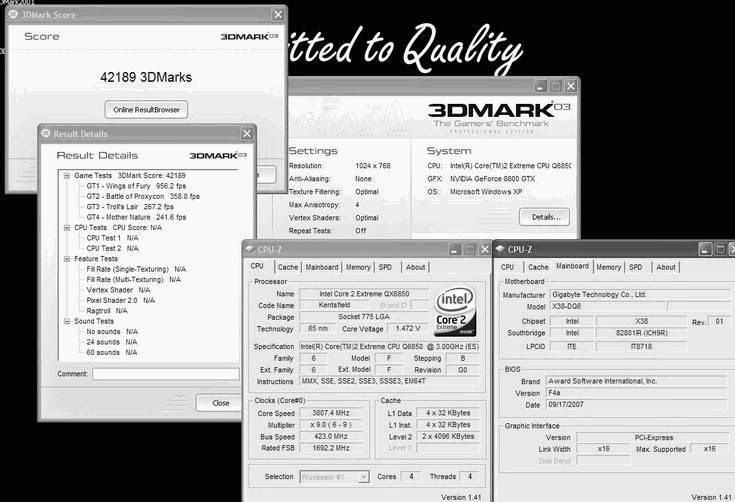This screenshot has width=735, height=502.
Task: Click 3DMark Score window title icon
Action: pyautogui.click(x=13, y=15)
